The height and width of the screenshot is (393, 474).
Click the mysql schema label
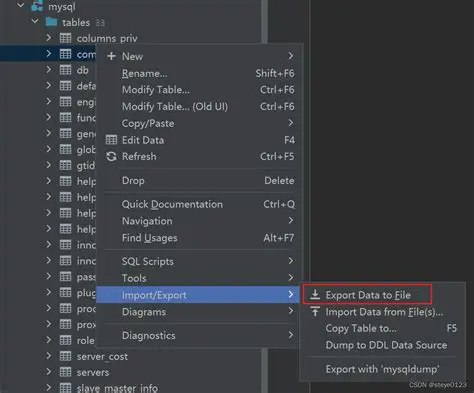pos(62,6)
